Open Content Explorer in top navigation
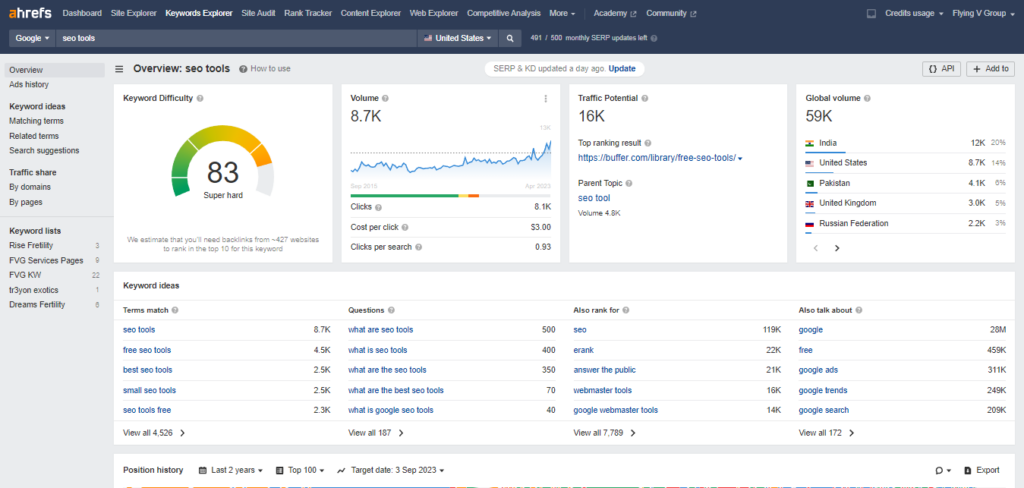This screenshot has width=1024, height=488. [370, 13]
